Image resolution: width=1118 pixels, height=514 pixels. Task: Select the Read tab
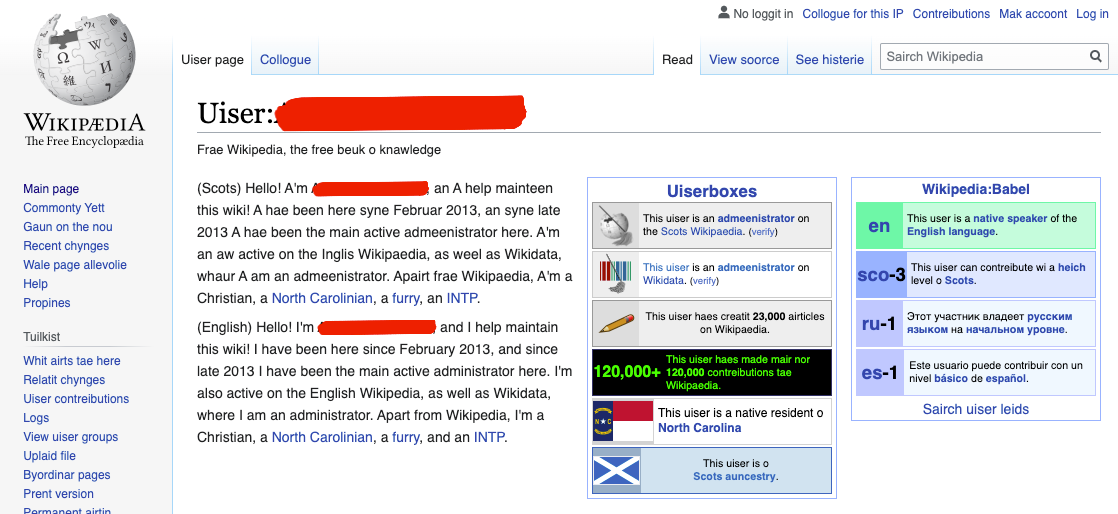pos(677,60)
